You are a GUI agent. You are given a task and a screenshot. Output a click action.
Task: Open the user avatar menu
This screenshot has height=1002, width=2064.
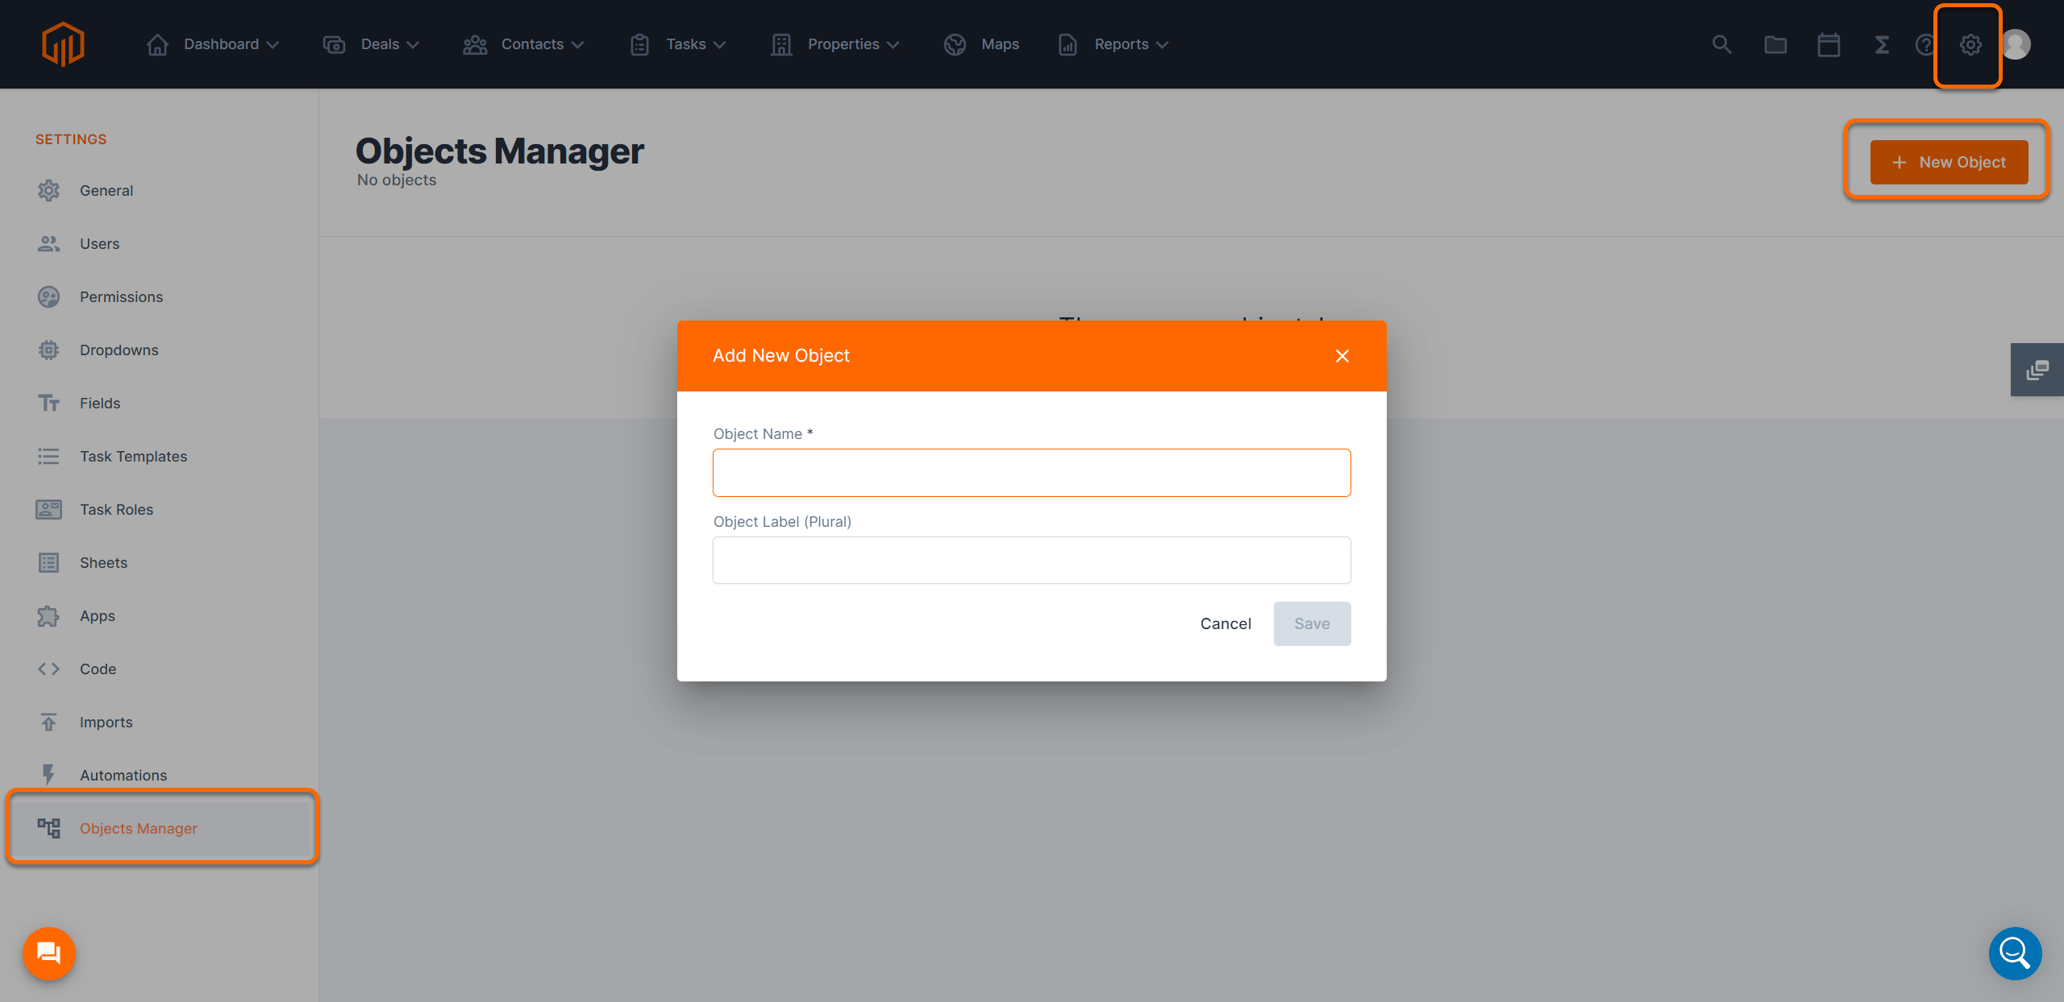point(2016,44)
